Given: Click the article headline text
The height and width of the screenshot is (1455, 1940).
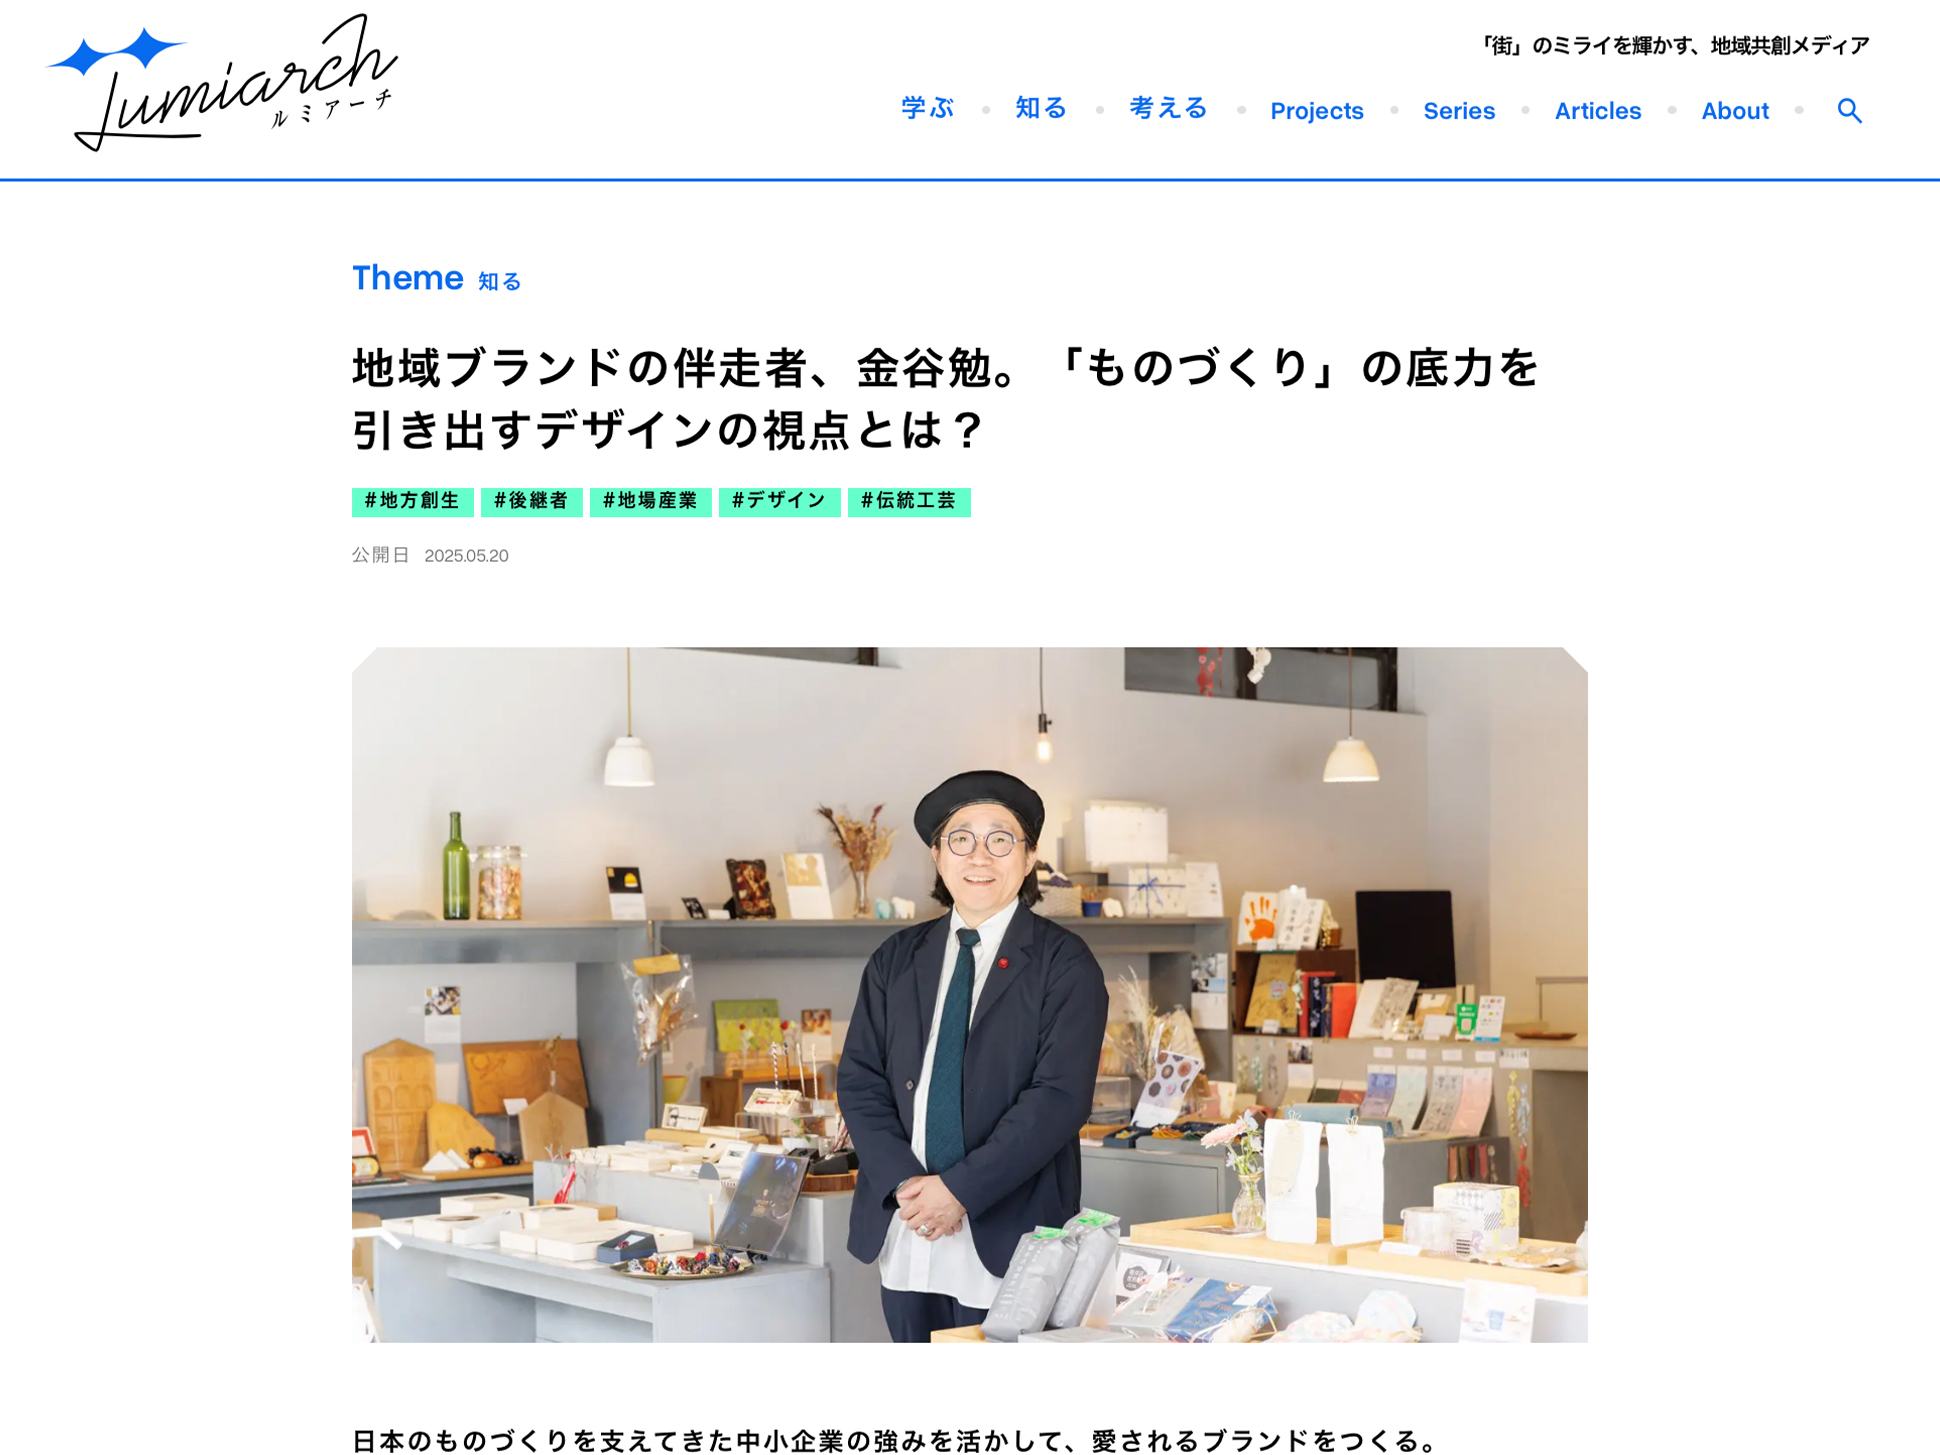Looking at the screenshot, I should tap(945, 399).
